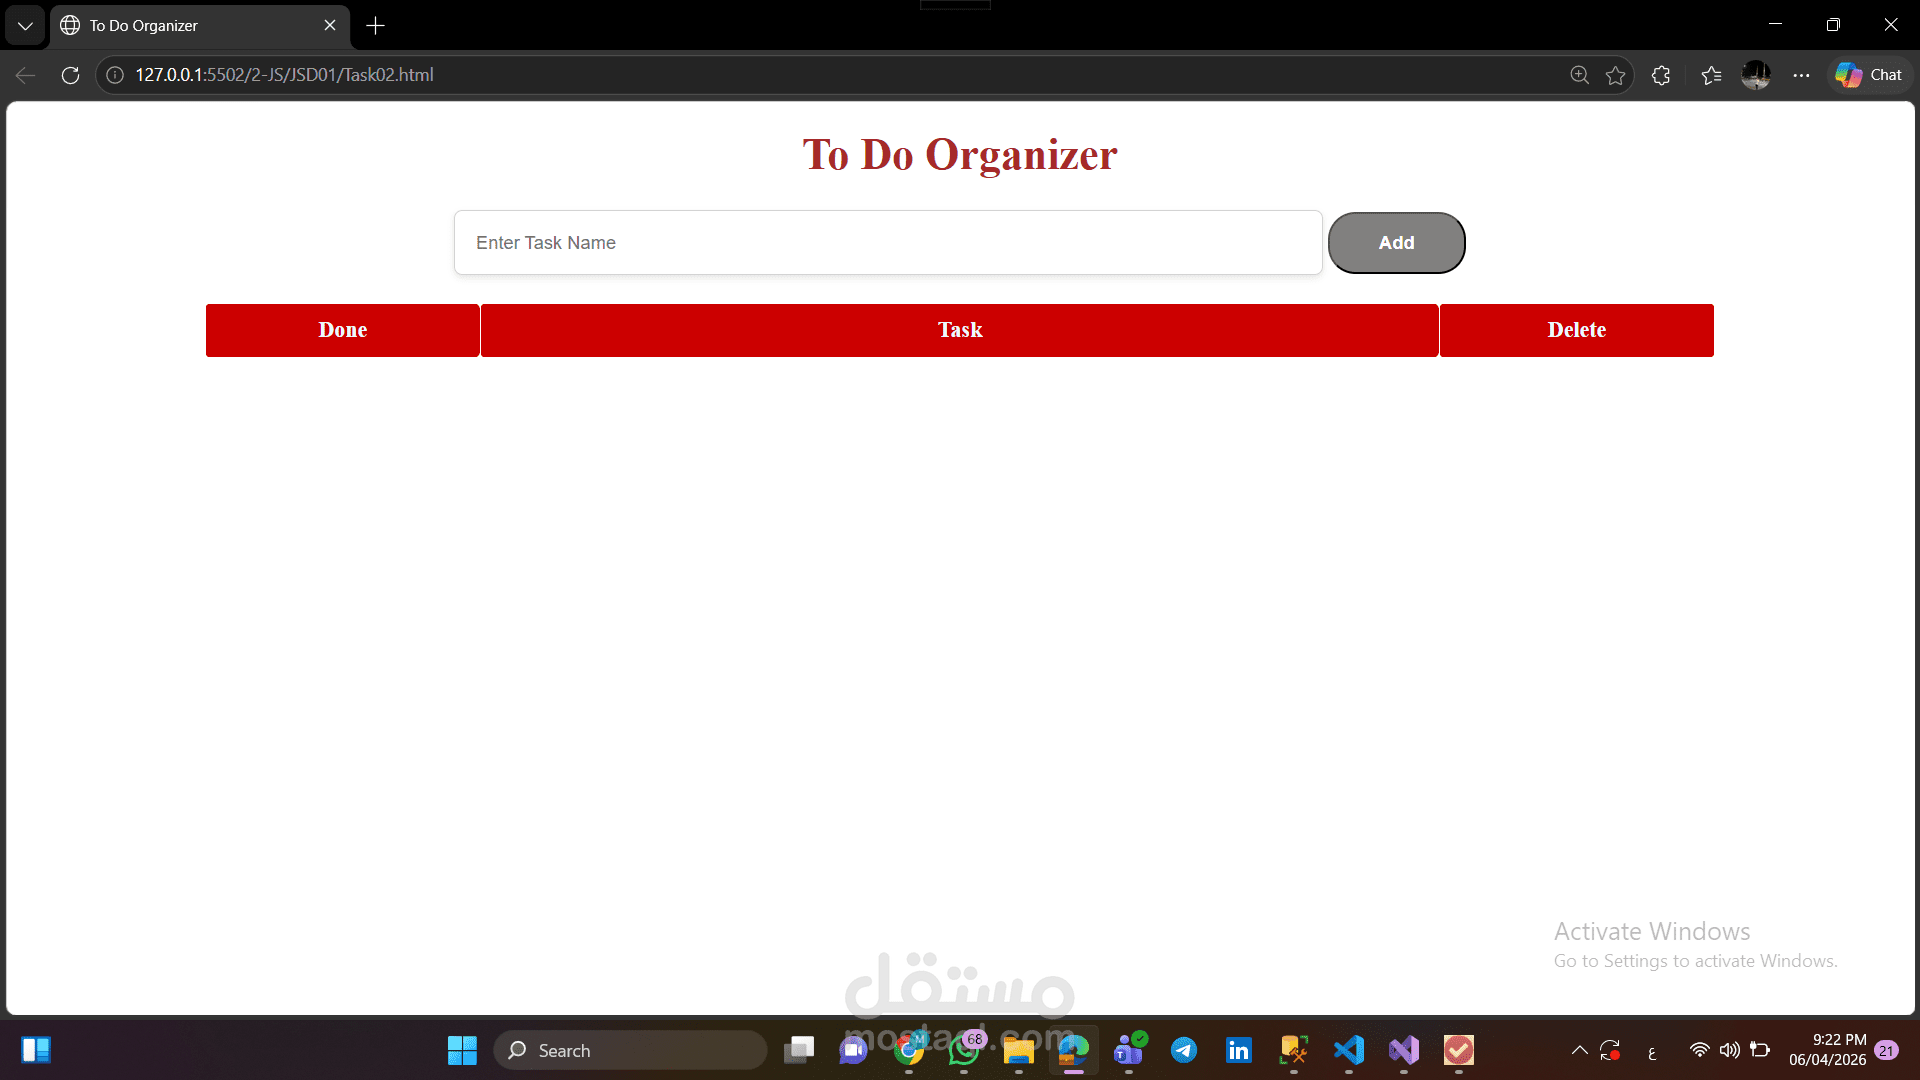Viewport: 1920px width, 1080px height.
Task: Open a new browser tab
Action: coord(375,25)
